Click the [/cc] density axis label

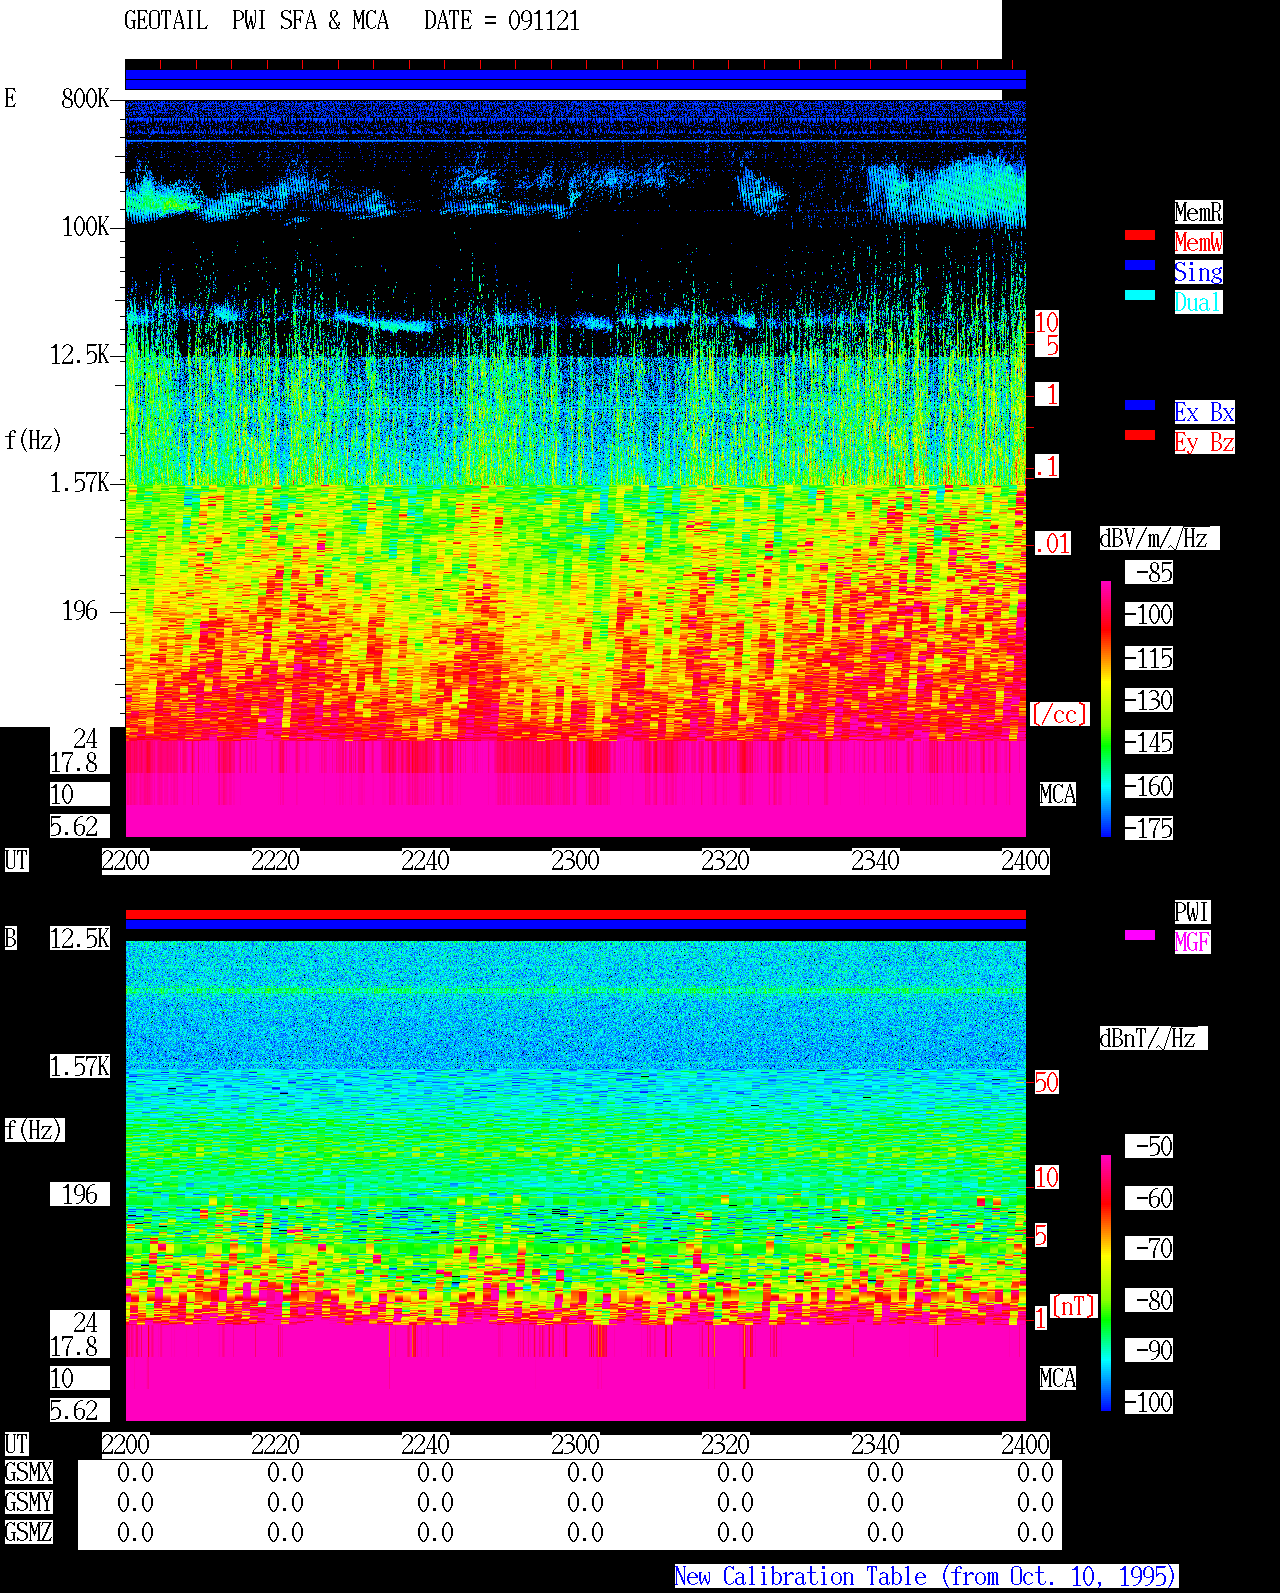click(x=1059, y=715)
